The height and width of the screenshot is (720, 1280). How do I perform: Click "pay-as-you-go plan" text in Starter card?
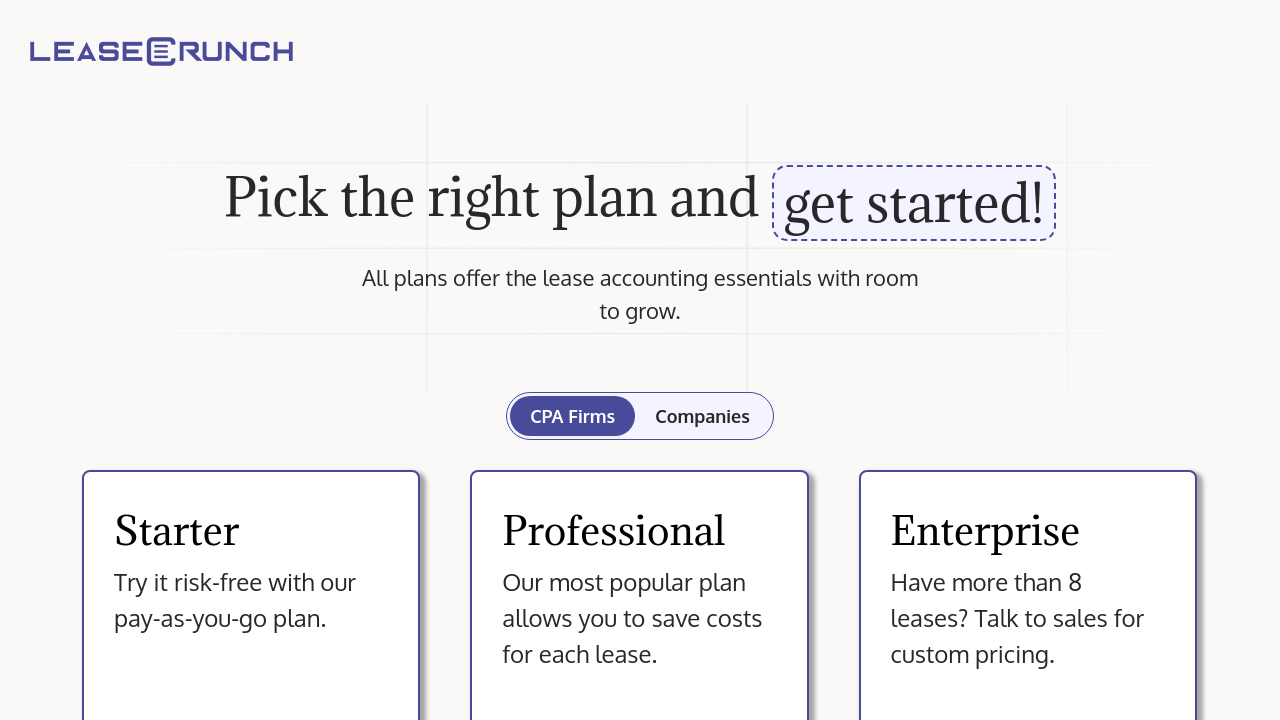[220, 618]
